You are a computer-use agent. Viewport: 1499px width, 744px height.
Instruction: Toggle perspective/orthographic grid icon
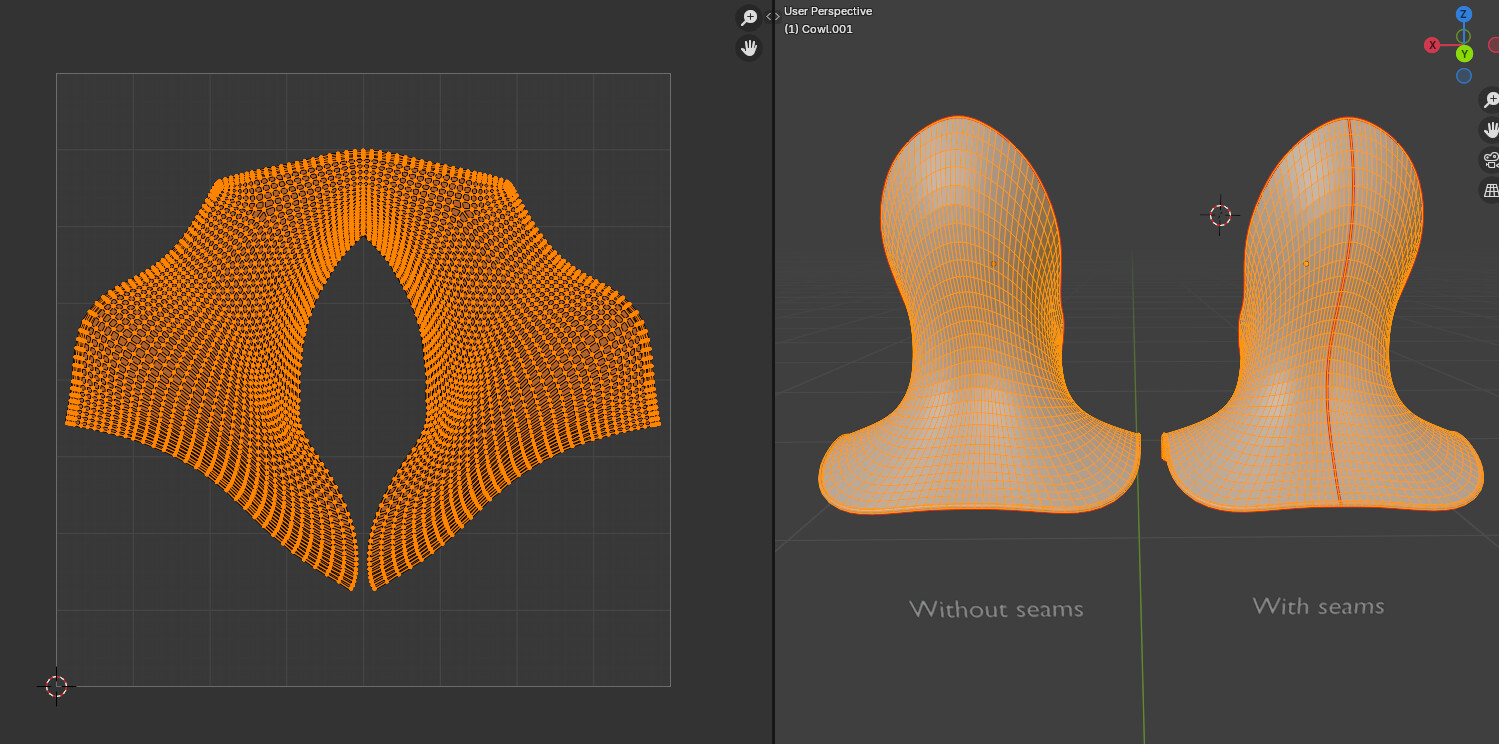point(1490,190)
